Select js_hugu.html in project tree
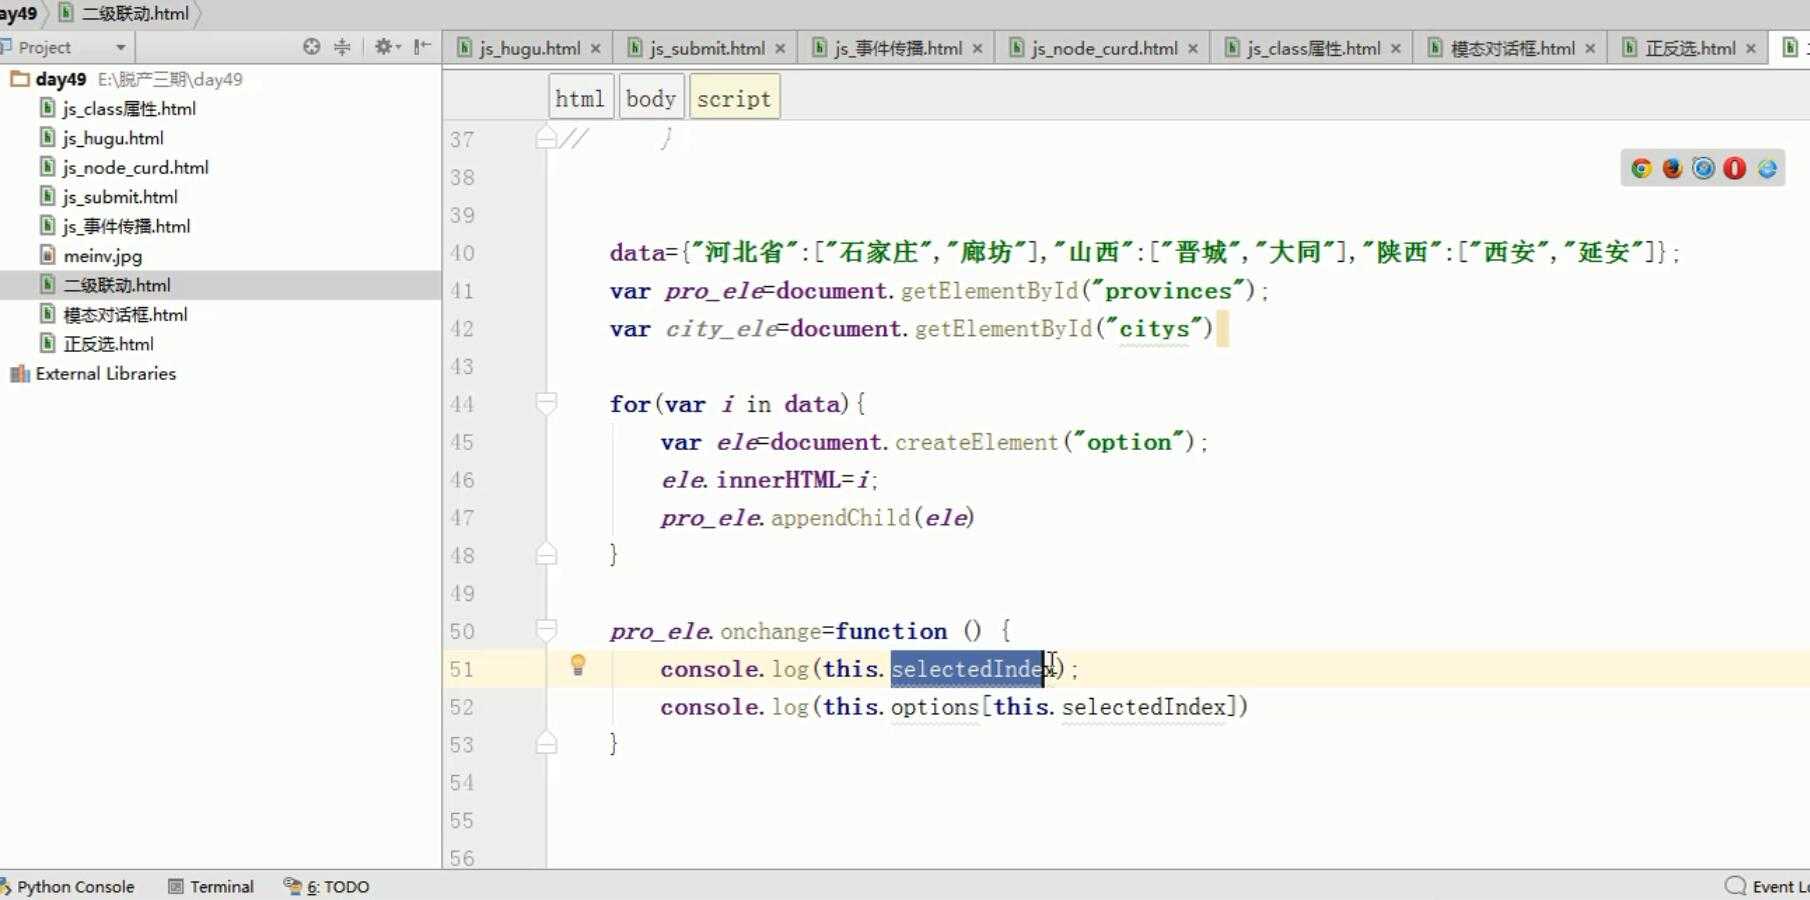 click(113, 138)
